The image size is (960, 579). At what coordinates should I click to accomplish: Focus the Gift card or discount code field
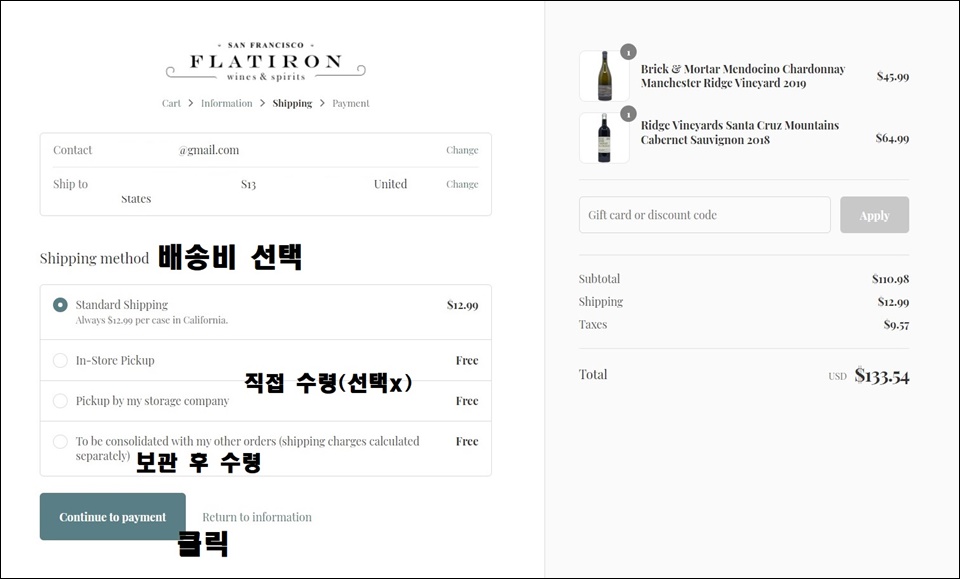pos(705,215)
